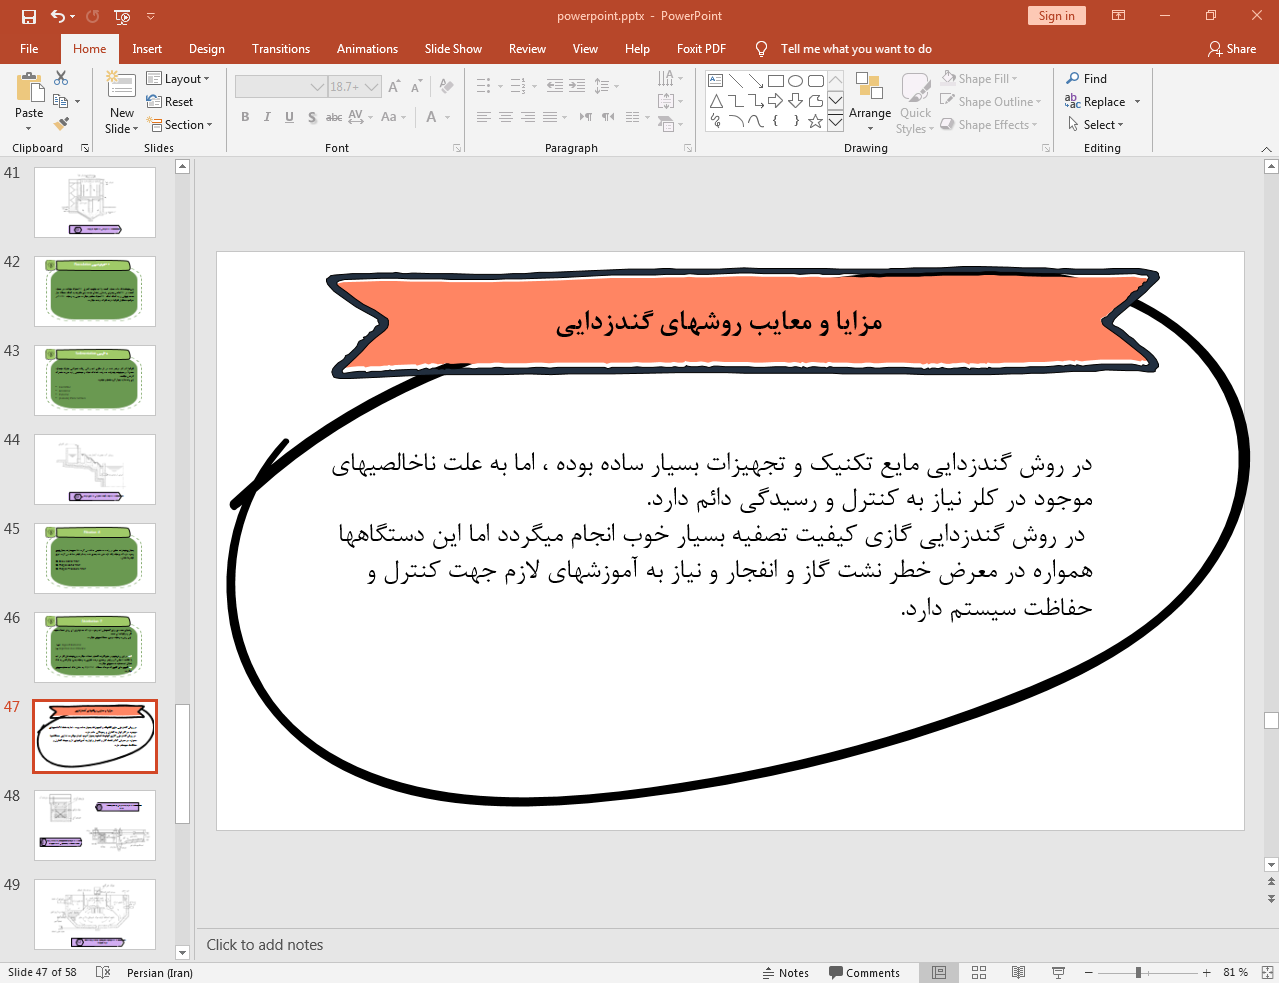Click the Find magnifier button
This screenshot has height=983, width=1279.
[x=1086, y=79]
